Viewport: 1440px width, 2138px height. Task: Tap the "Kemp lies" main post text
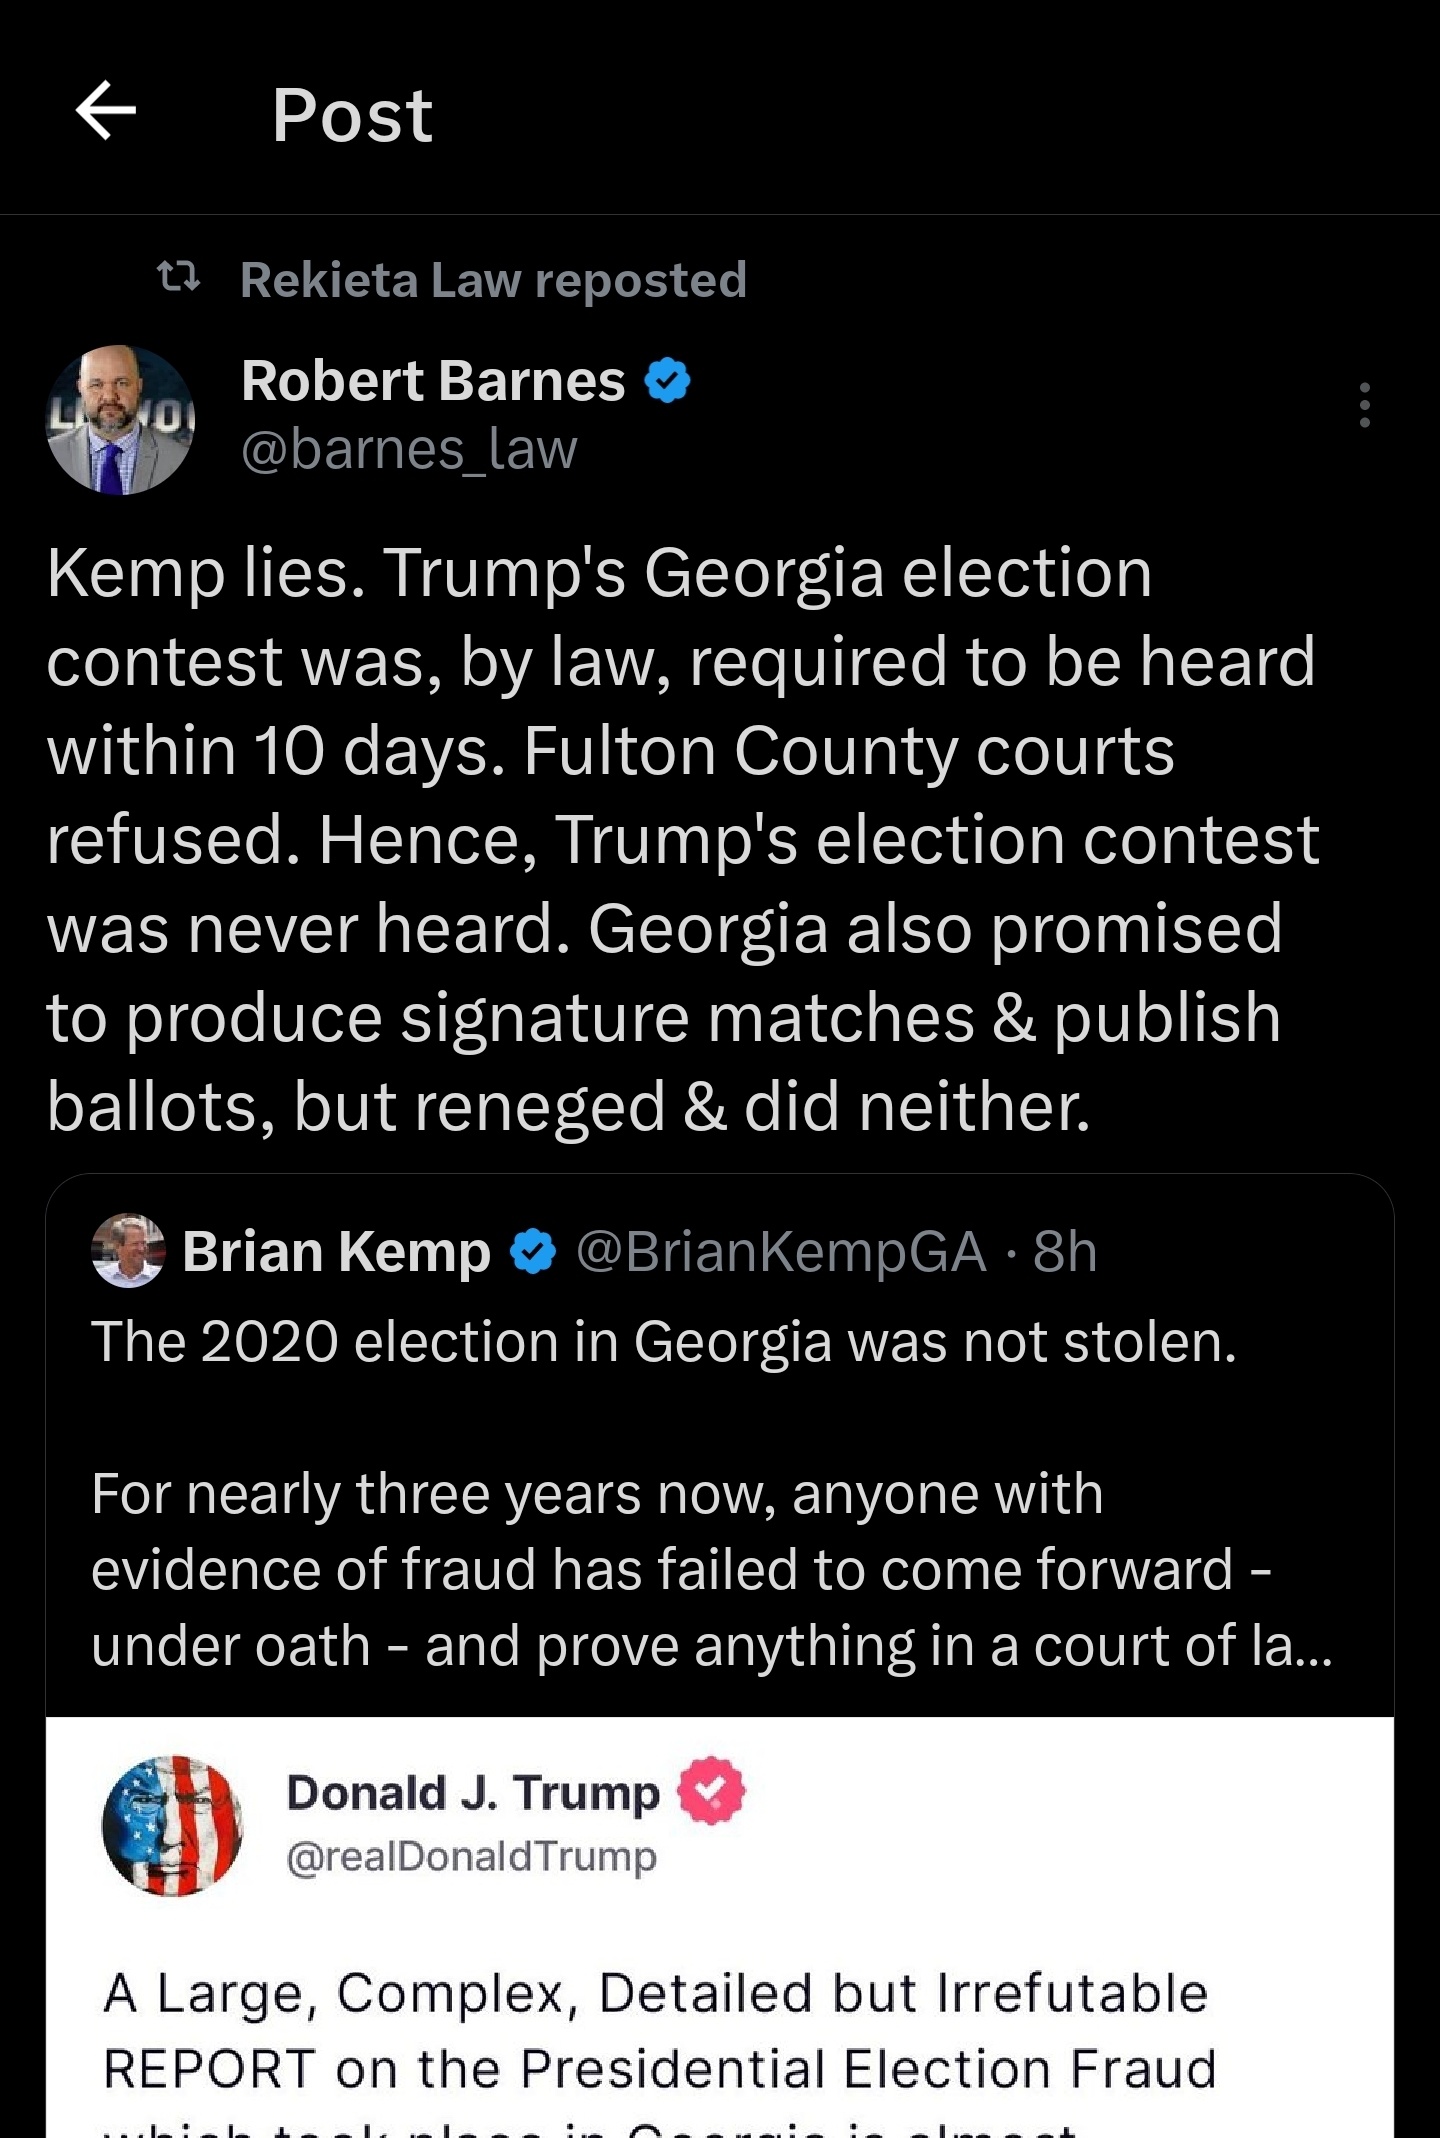(x=680, y=838)
